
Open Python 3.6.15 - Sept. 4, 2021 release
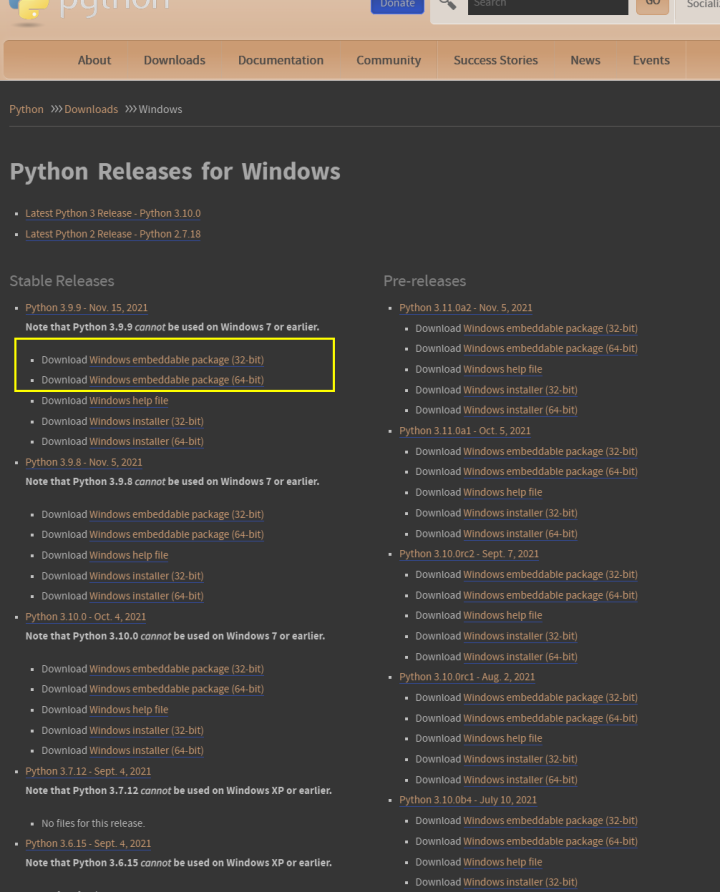[88, 844]
